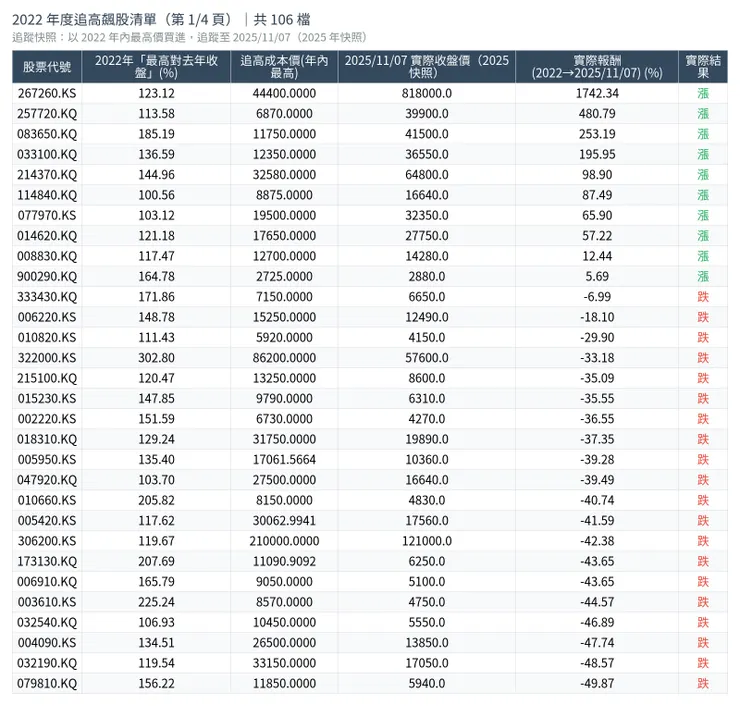
Task: Click the return value 480.79
Action: coord(597,114)
